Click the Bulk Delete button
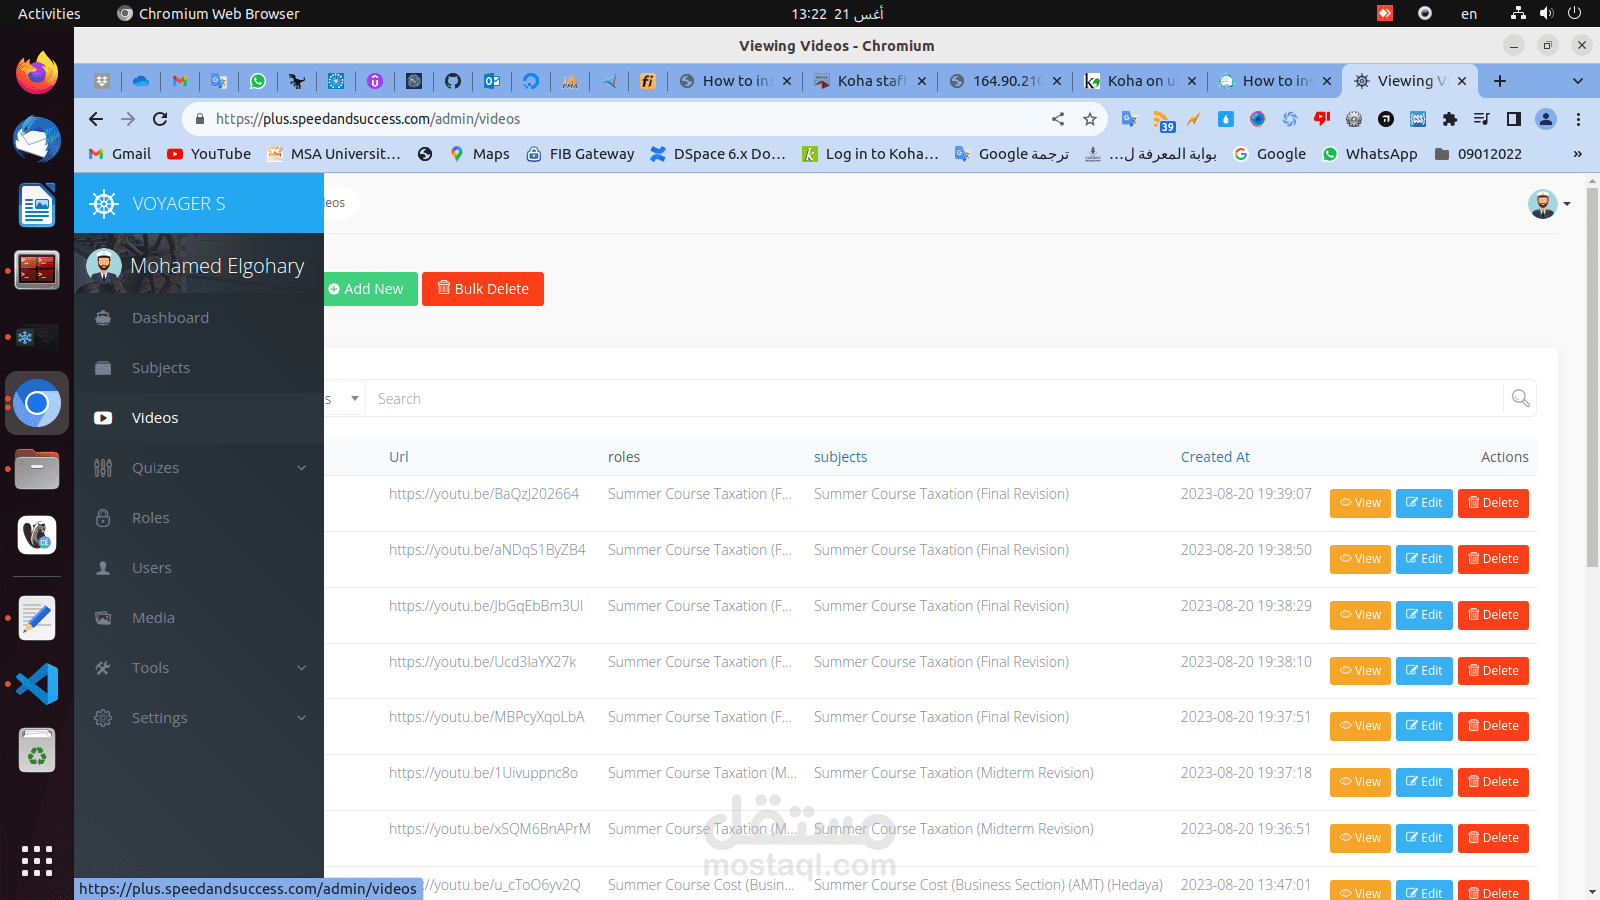This screenshot has width=1600, height=900. [x=483, y=289]
